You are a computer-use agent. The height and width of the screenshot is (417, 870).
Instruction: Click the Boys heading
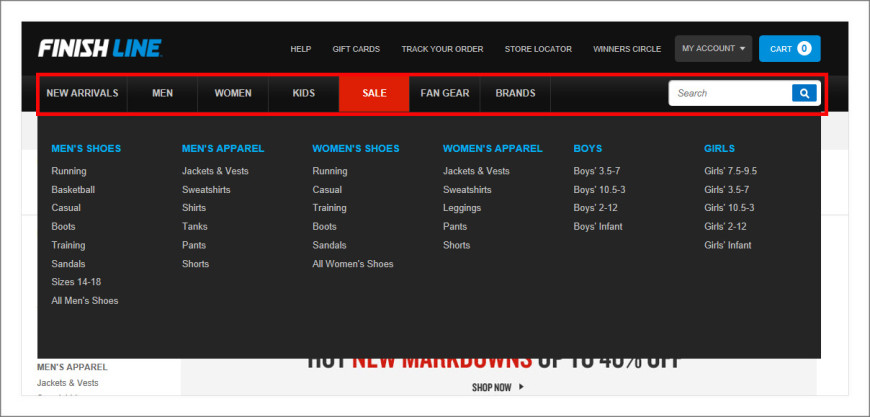point(588,149)
